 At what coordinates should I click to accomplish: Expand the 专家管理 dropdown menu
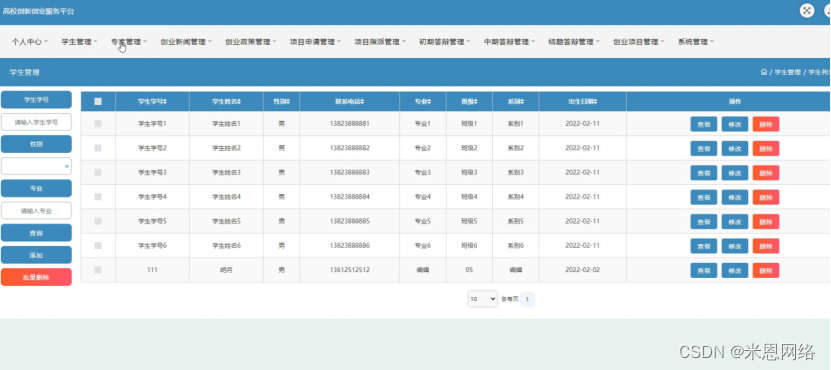(x=129, y=41)
